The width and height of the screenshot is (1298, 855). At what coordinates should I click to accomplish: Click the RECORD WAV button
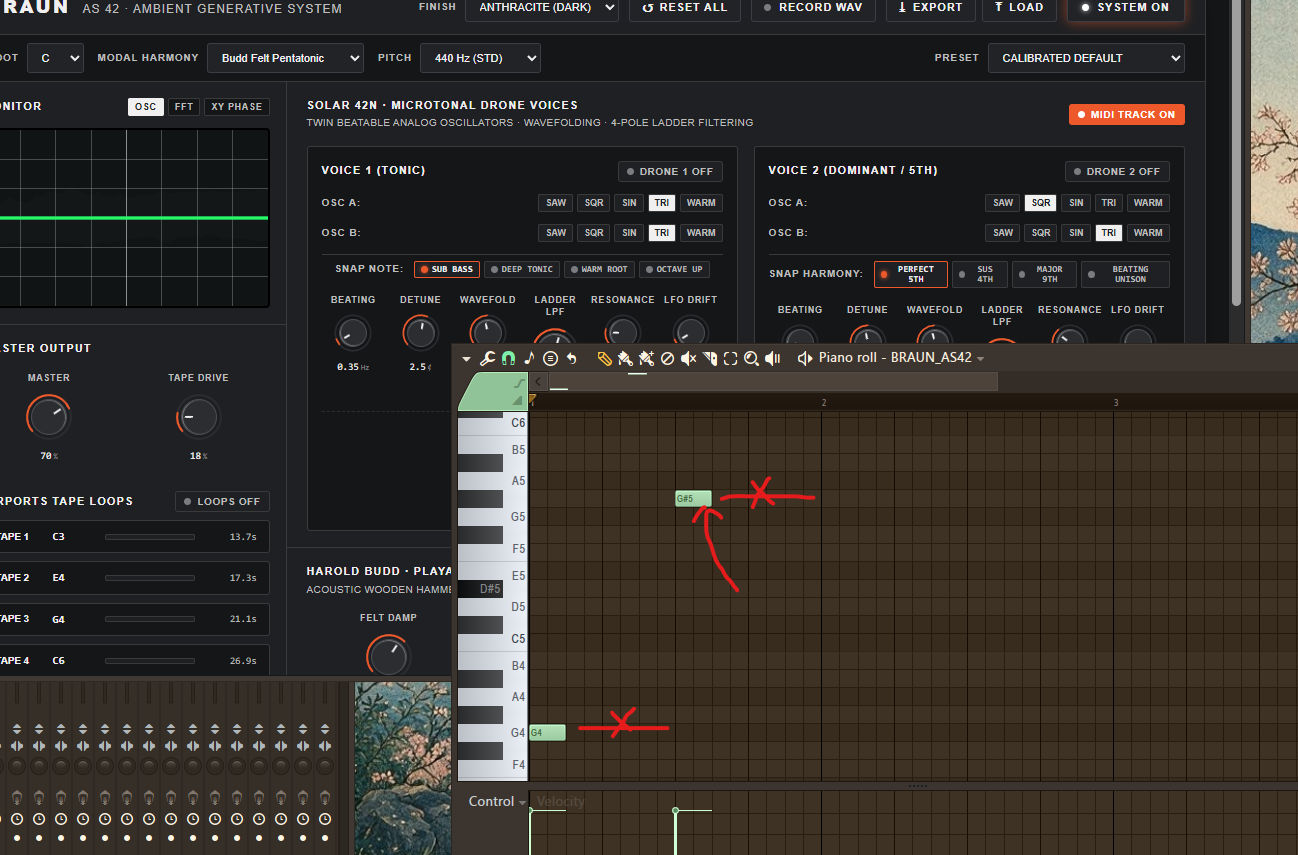click(x=813, y=8)
